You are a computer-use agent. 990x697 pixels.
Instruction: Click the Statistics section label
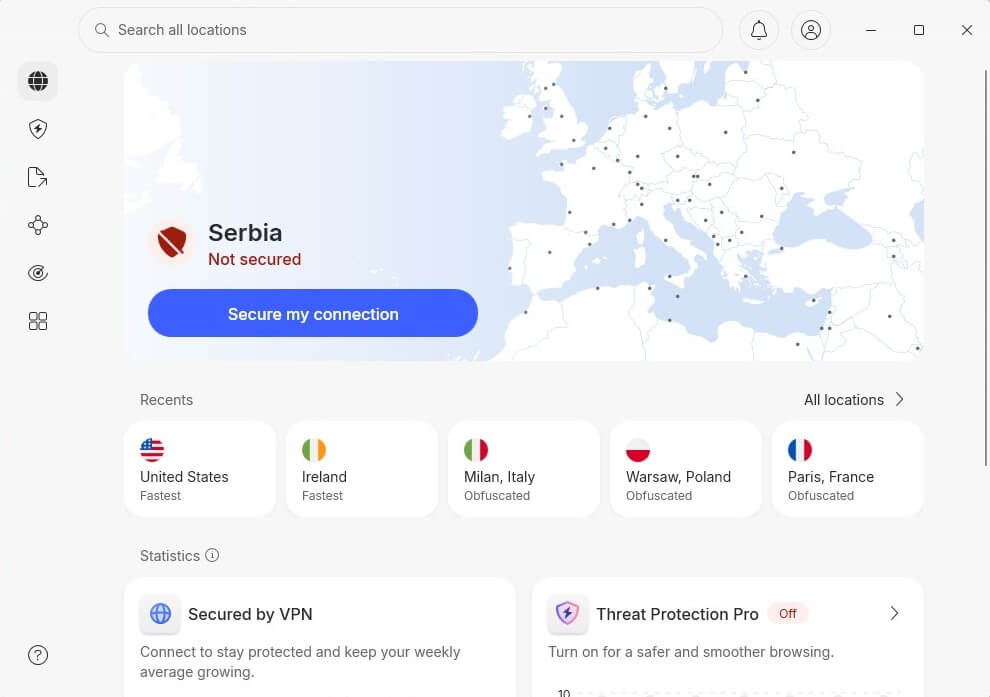[x=170, y=556]
